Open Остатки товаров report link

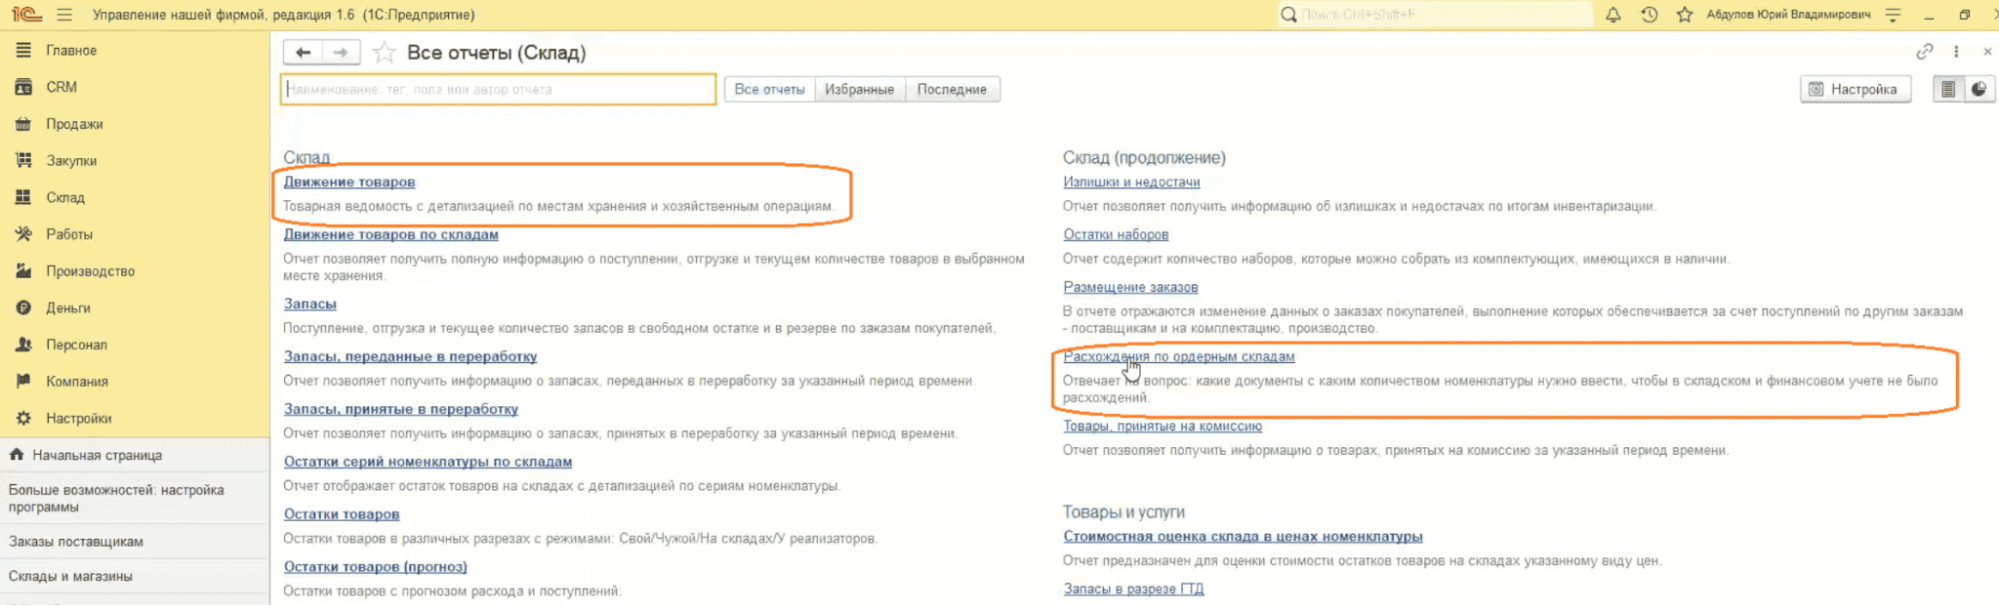341,514
